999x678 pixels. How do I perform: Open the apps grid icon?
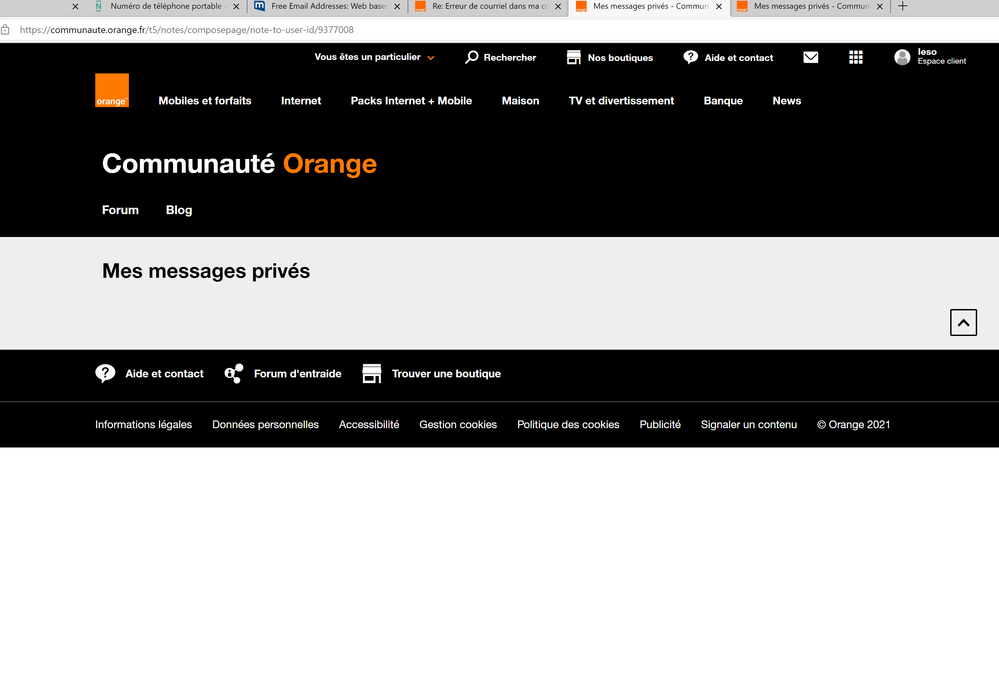[x=856, y=57]
